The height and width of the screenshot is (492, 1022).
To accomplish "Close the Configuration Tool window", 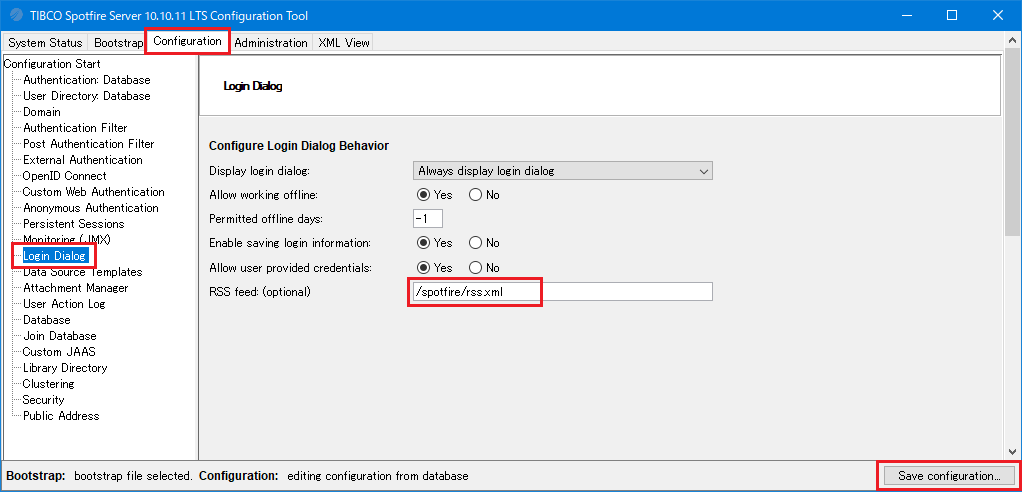I will (x=998, y=16).
